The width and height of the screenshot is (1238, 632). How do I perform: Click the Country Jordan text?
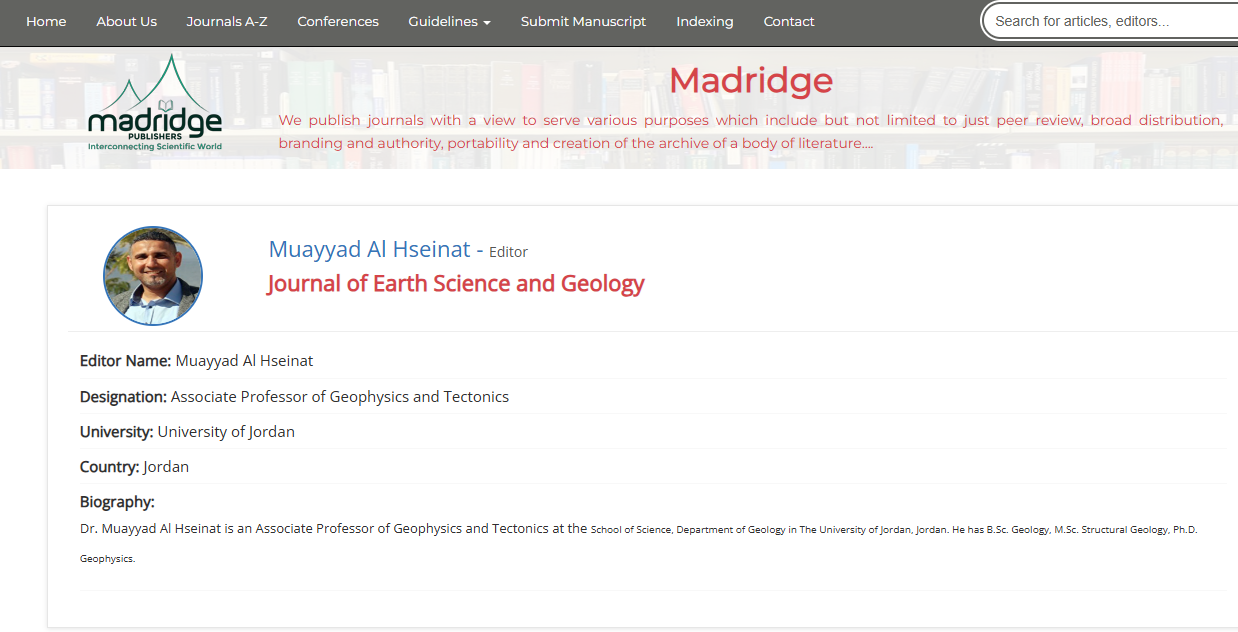pyautogui.click(x=166, y=467)
